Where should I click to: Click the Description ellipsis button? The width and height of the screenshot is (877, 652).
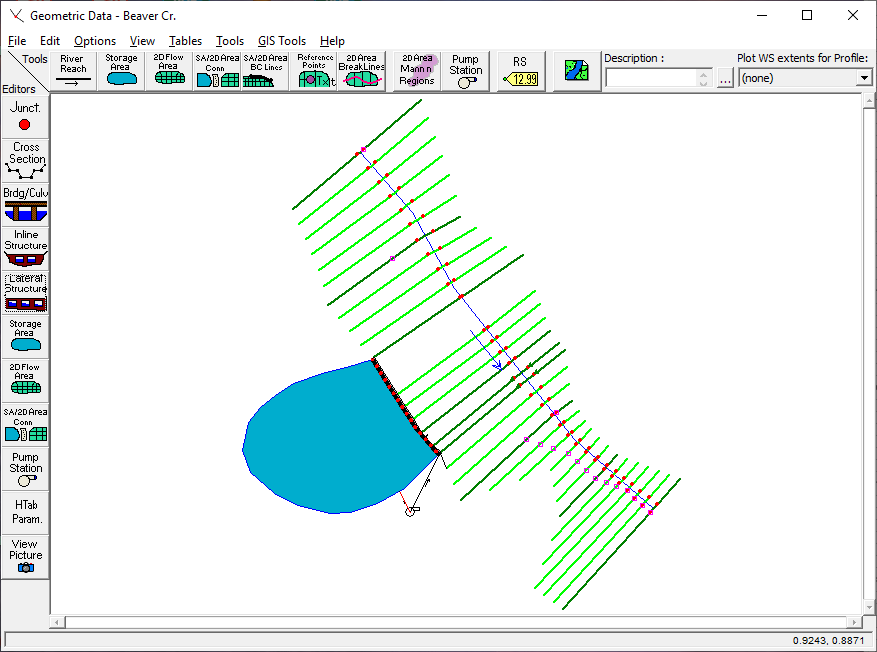[725, 78]
